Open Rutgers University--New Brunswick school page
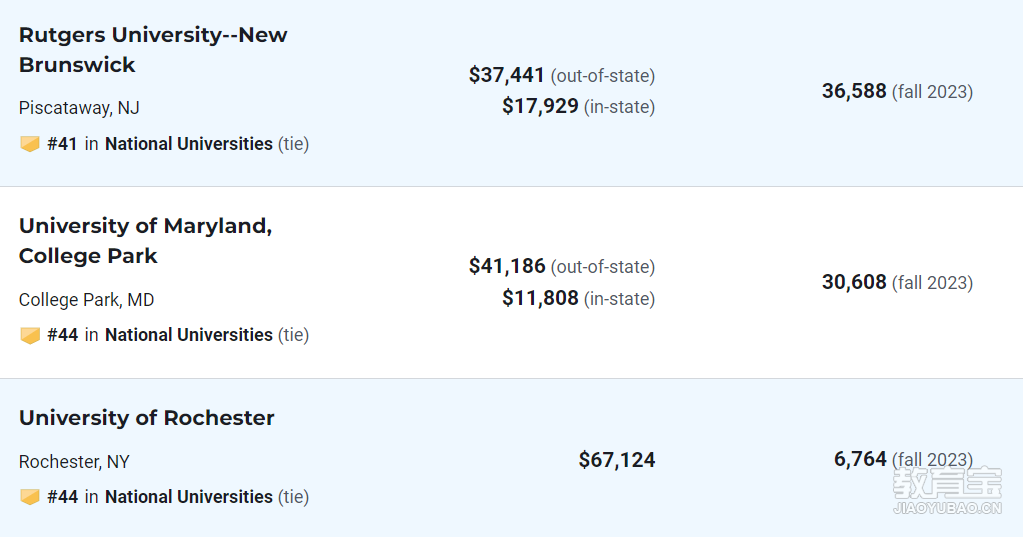The height and width of the screenshot is (537, 1023). point(153,50)
